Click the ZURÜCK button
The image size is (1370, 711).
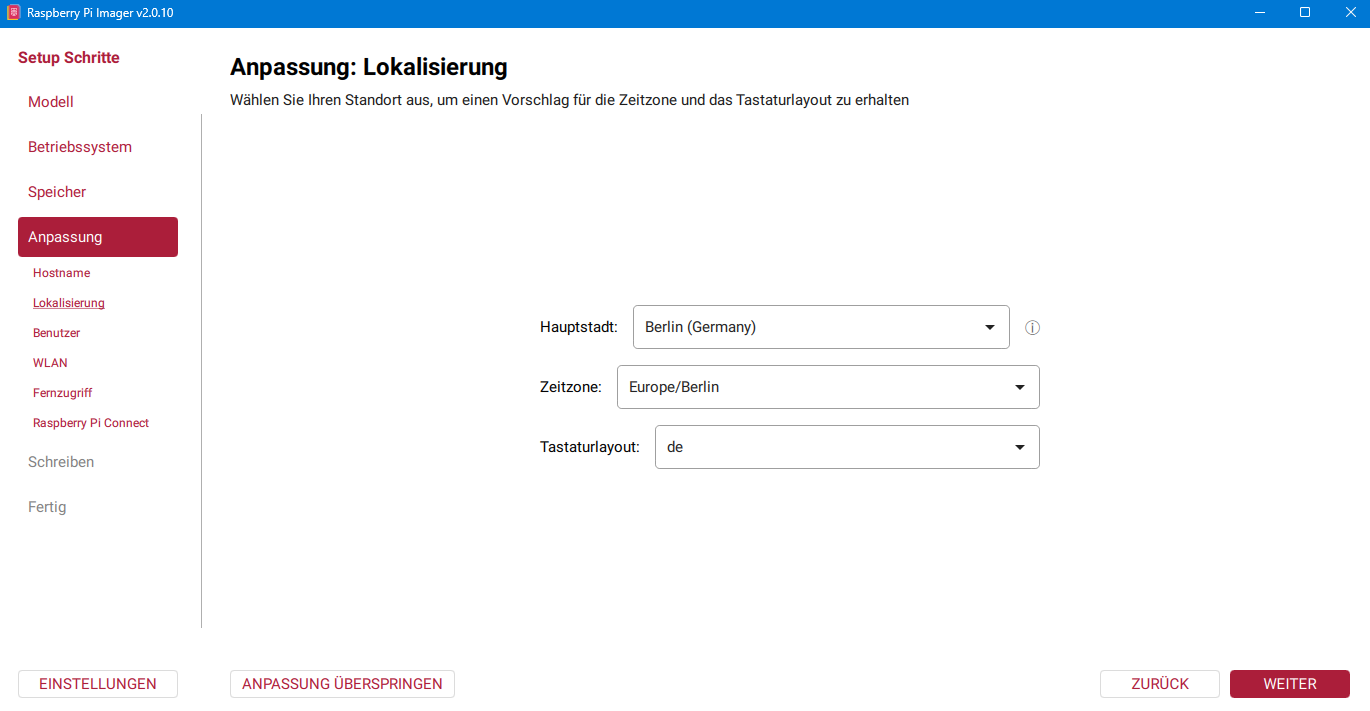(1160, 684)
